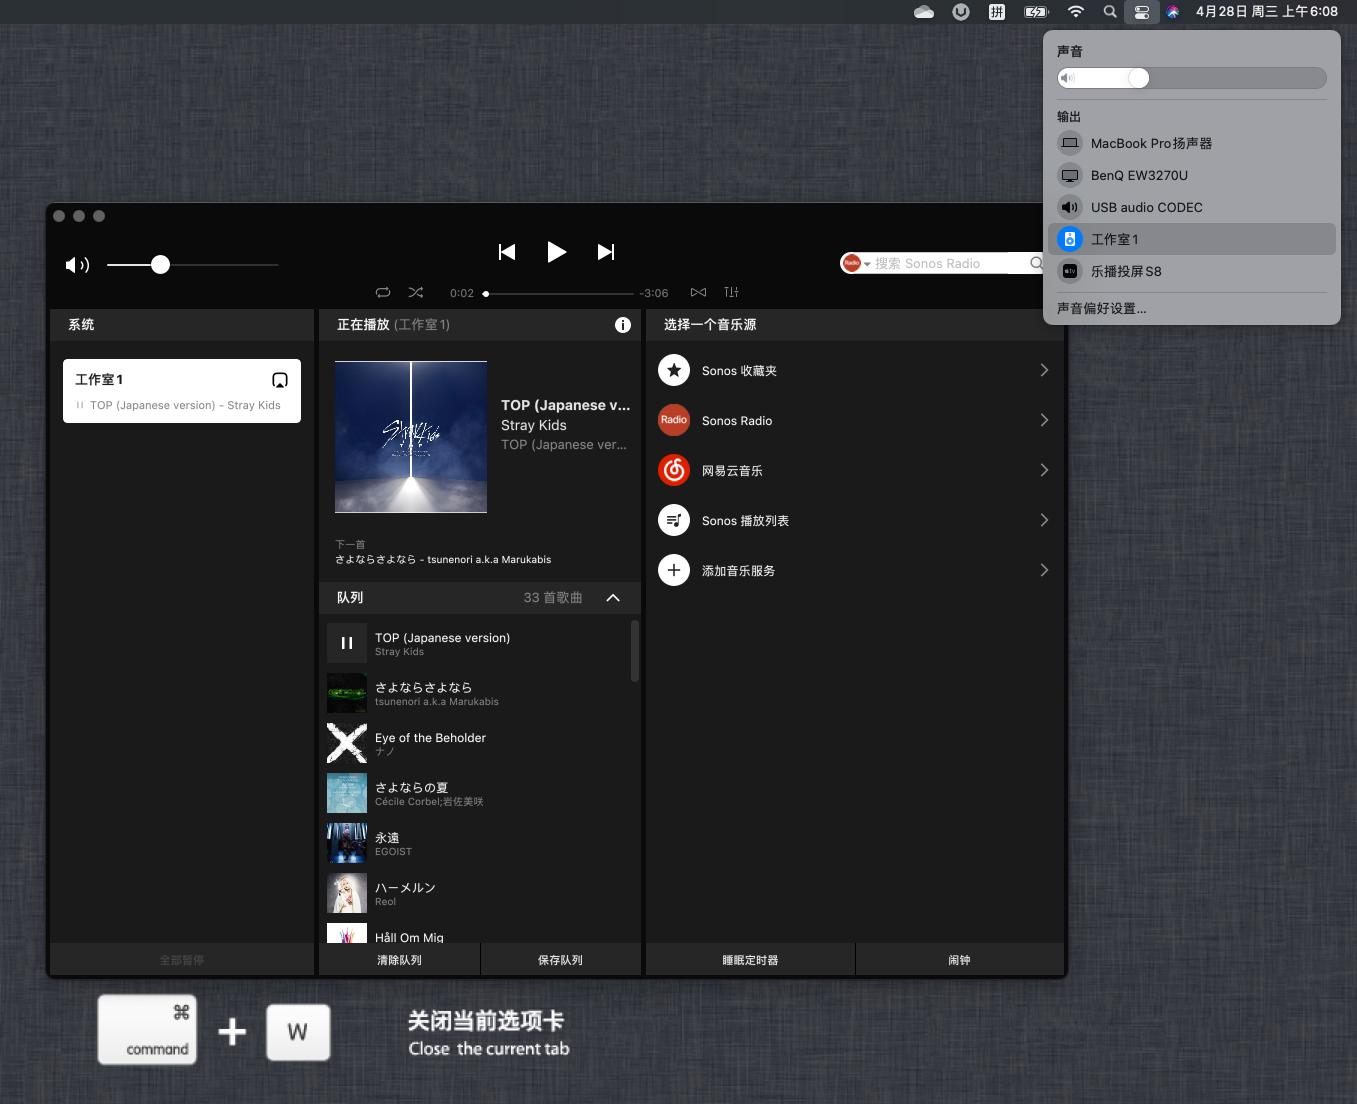Open the 闹钟 alarm button
The height and width of the screenshot is (1104, 1357).
click(960, 960)
